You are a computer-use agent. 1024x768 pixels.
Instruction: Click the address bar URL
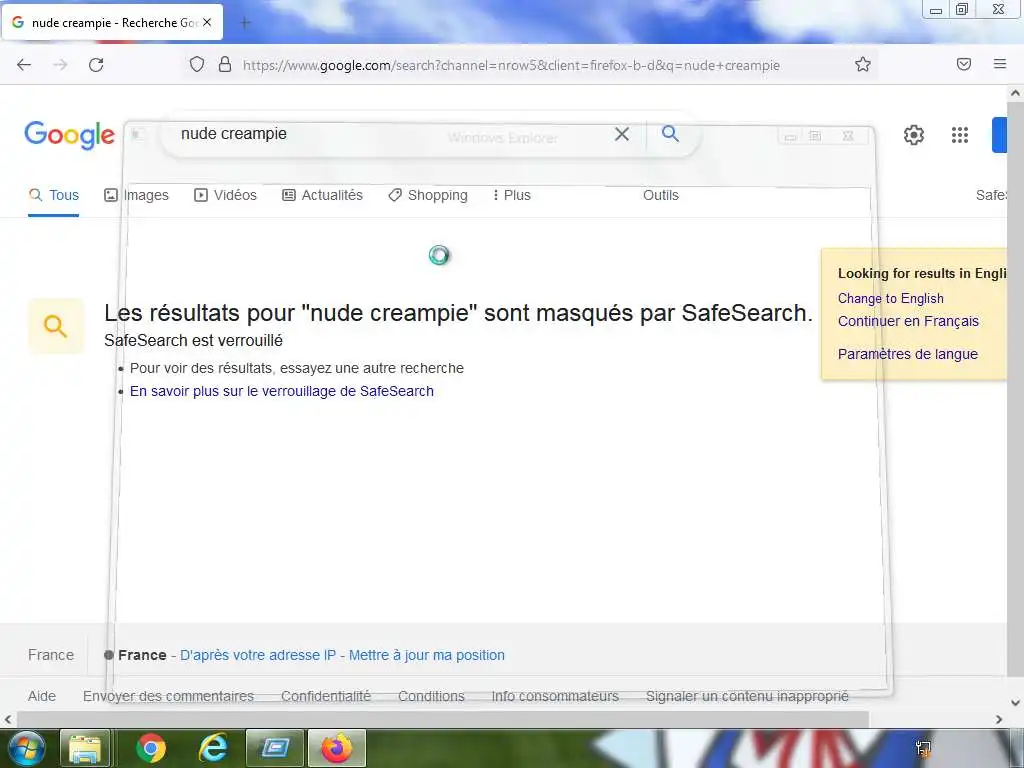[x=511, y=65]
